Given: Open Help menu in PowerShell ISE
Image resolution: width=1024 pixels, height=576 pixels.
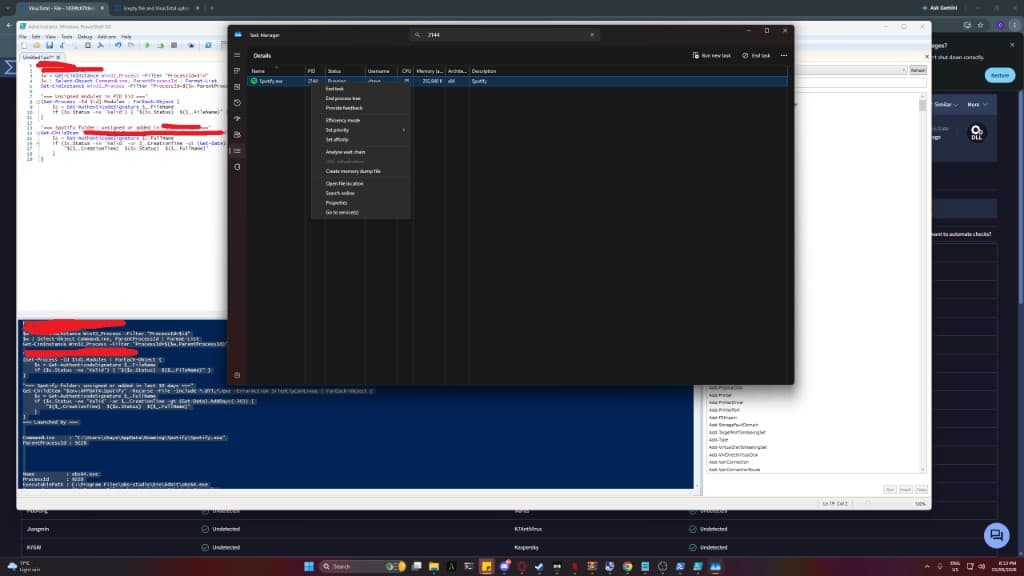Looking at the screenshot, I should point(126,37).
